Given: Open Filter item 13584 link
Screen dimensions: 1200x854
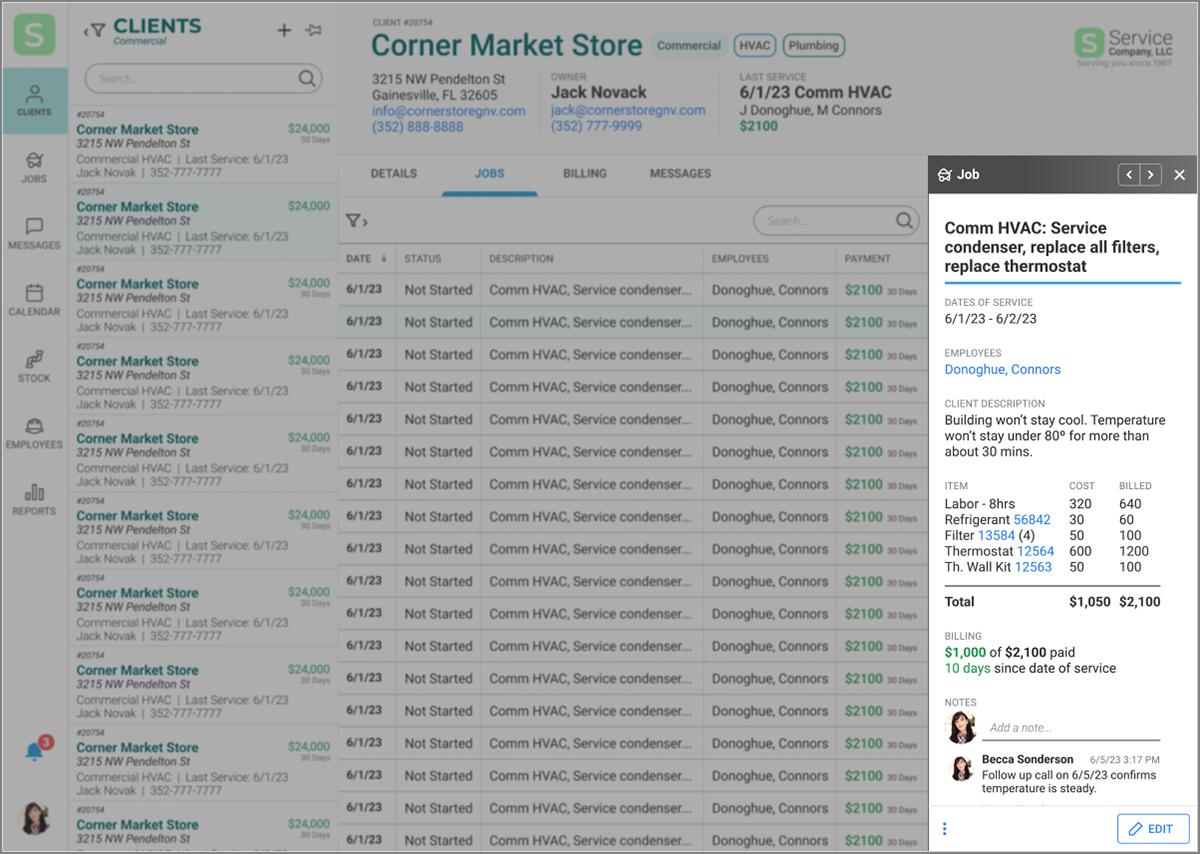Looking at the screenshot, I should pyautogui.click(x=996, y=535).
